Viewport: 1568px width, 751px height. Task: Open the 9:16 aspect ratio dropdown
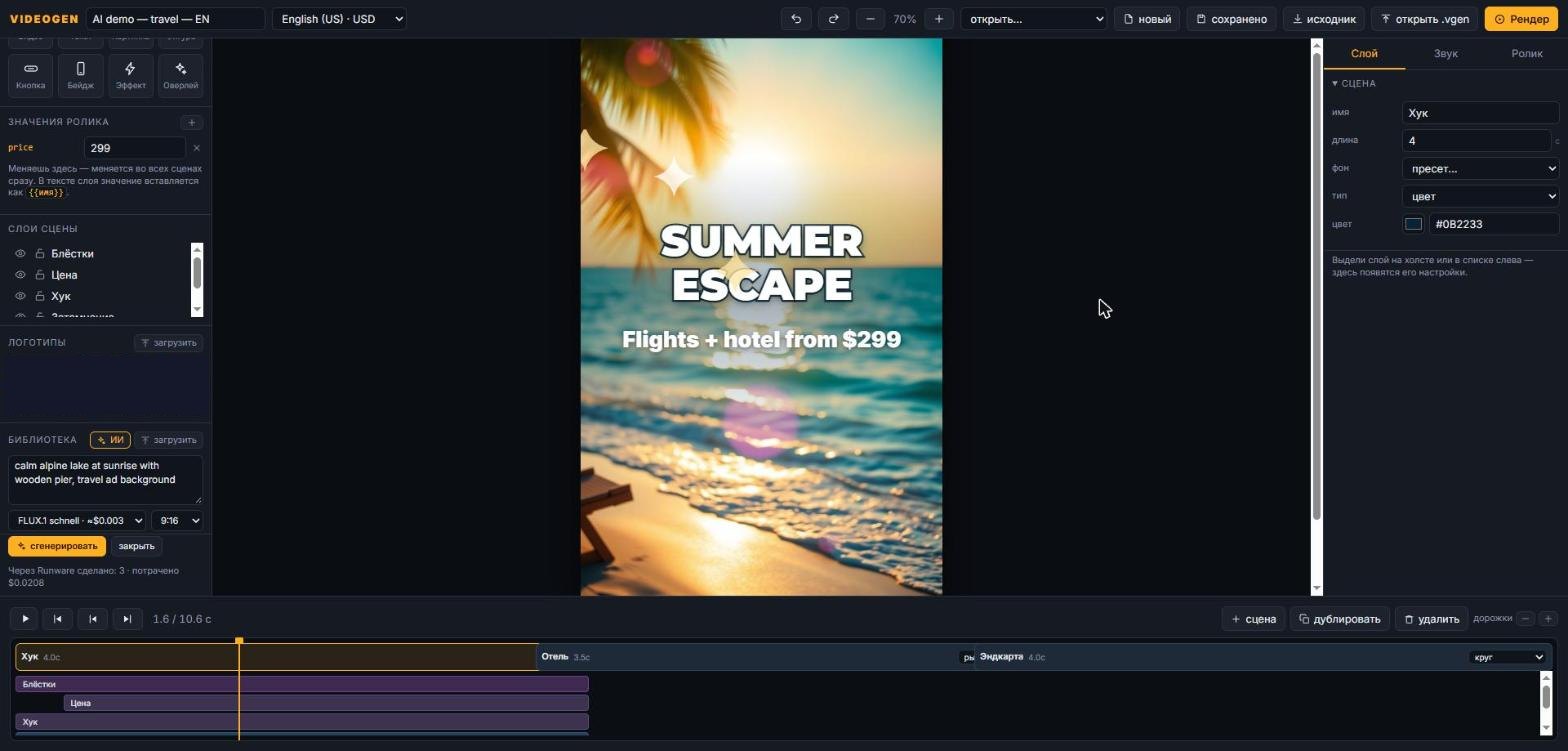177,521
